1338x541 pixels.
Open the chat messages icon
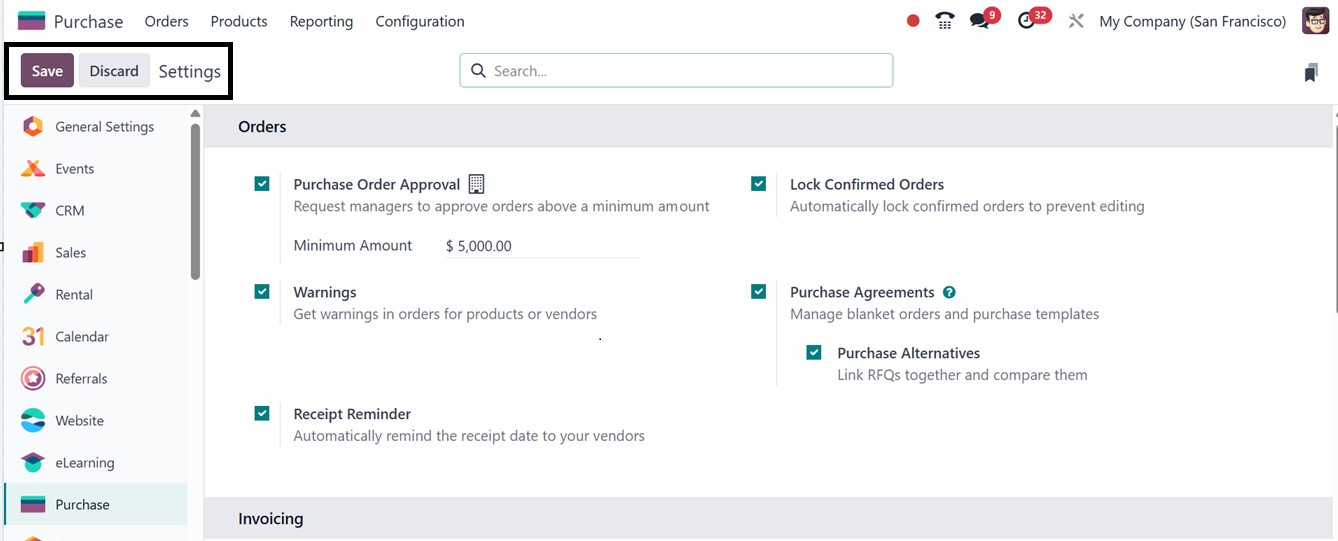click(x=979, y=21)
